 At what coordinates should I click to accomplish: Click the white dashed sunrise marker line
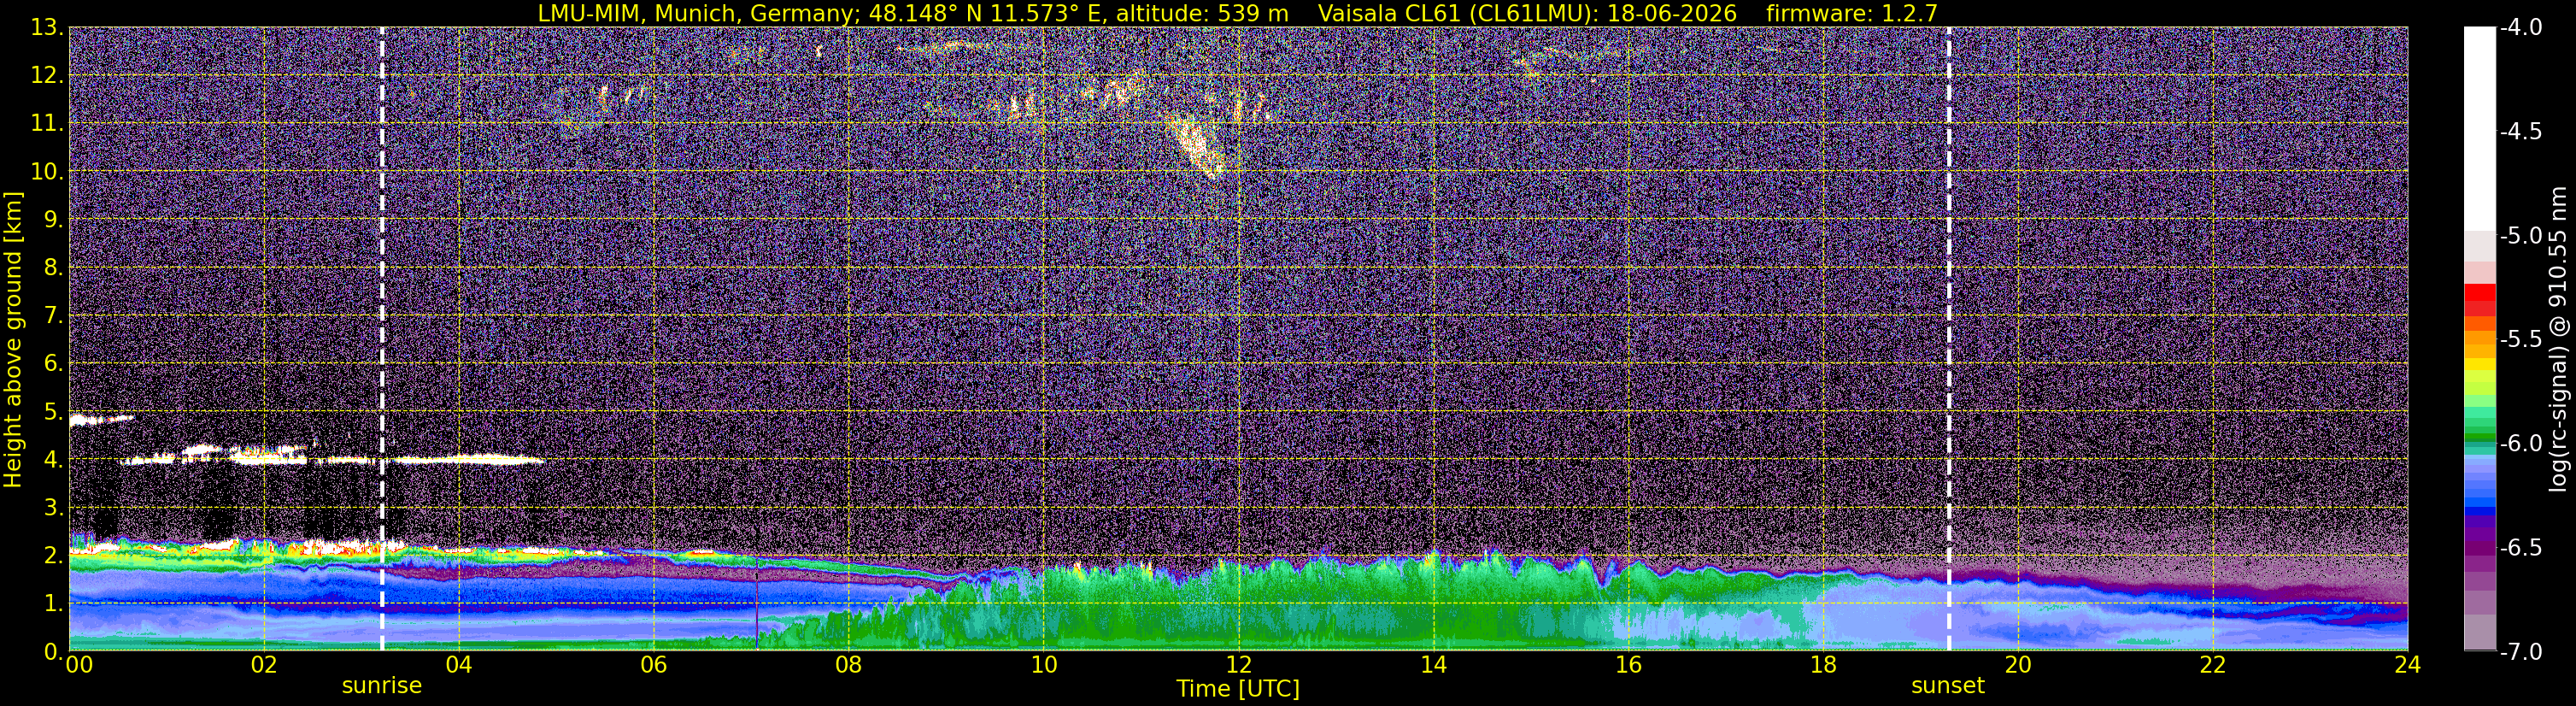(382, 339)
